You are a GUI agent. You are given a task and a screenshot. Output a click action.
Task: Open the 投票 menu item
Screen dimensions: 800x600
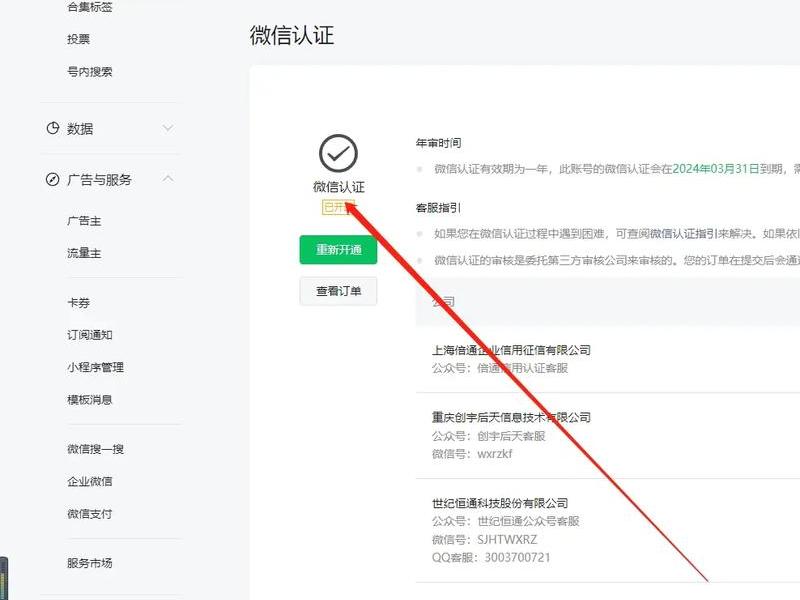click(x=79, y=39)
